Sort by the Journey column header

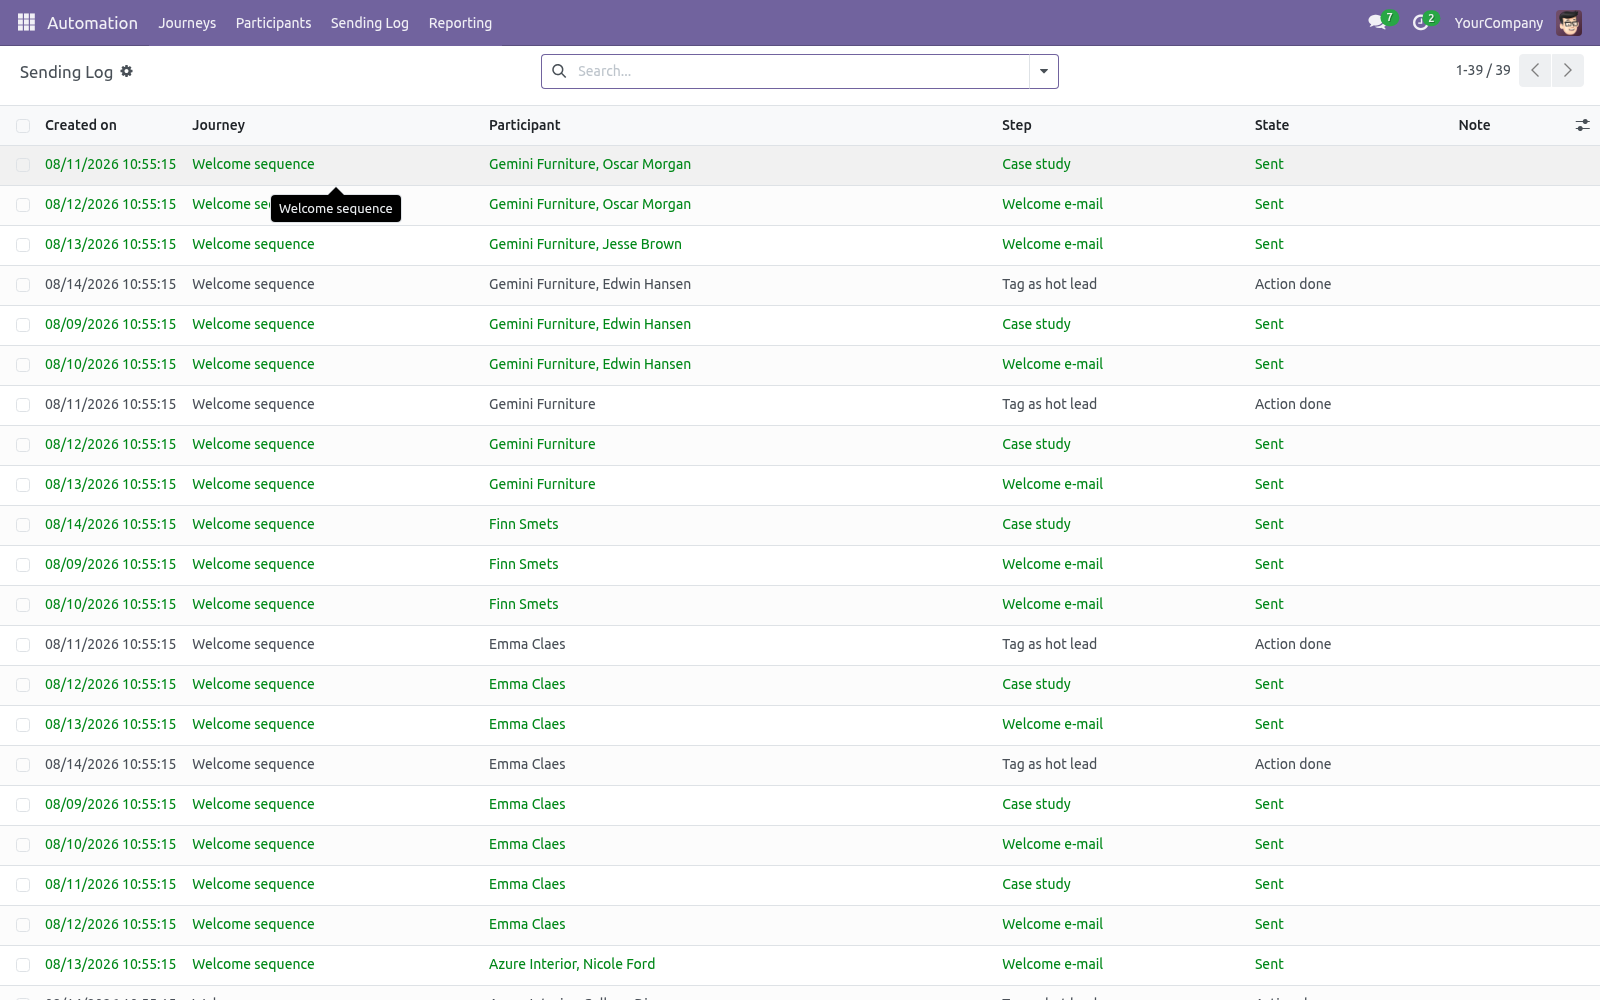[x=218, y=125]
